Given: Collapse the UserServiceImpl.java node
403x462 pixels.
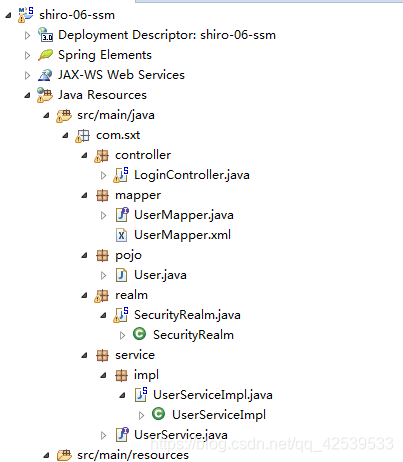Looking at the screenshot, I should [122, 396].
